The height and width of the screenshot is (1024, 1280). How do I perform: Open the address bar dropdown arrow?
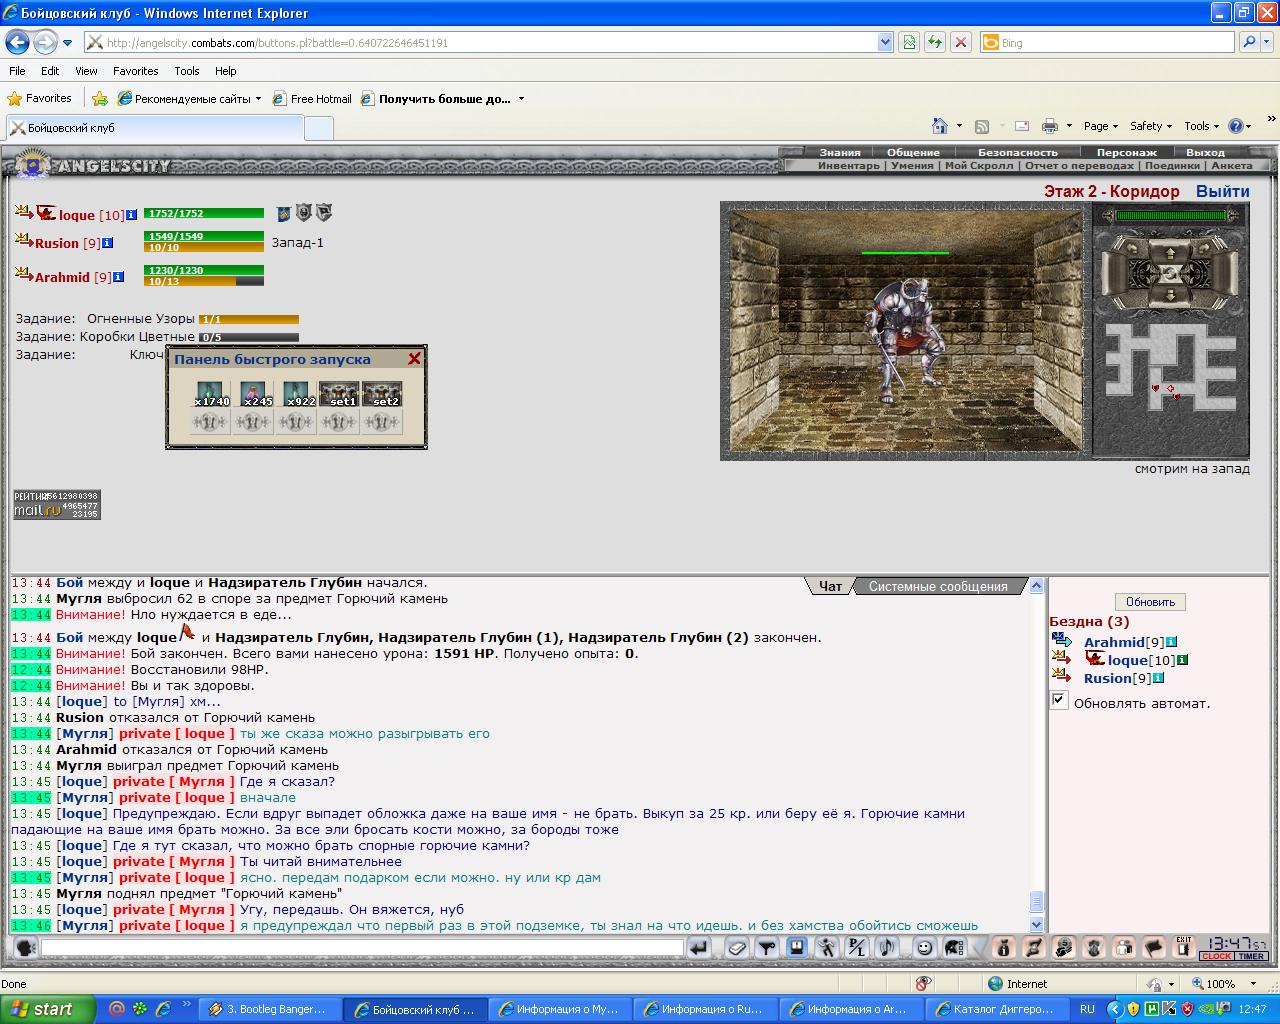885,42
